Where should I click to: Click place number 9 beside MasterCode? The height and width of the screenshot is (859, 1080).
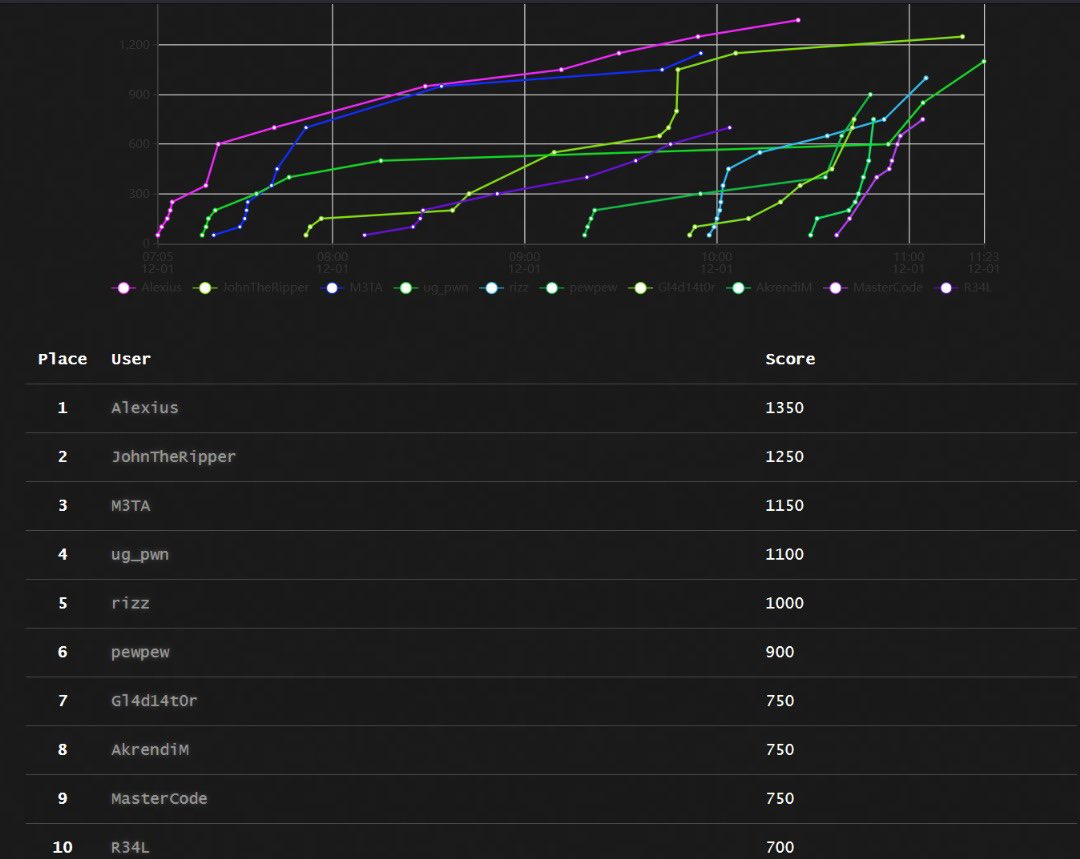tap(63, 799)
